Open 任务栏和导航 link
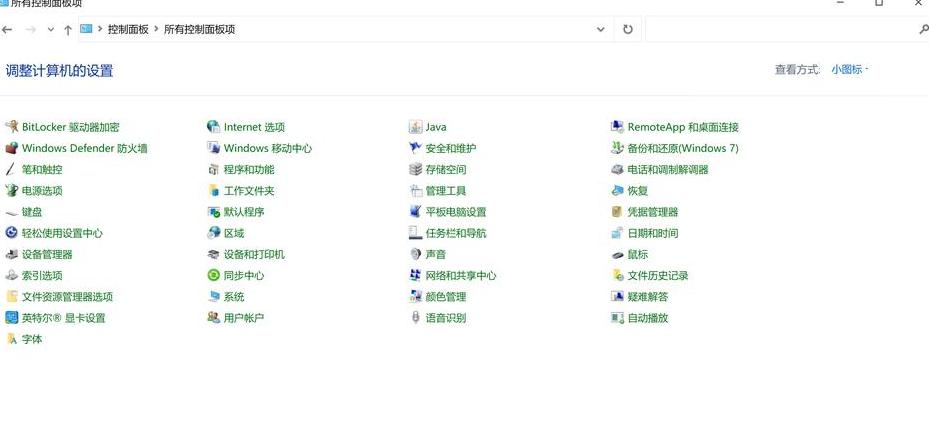The height and width of the screenshot is (440, 929). tap(456, 233)
